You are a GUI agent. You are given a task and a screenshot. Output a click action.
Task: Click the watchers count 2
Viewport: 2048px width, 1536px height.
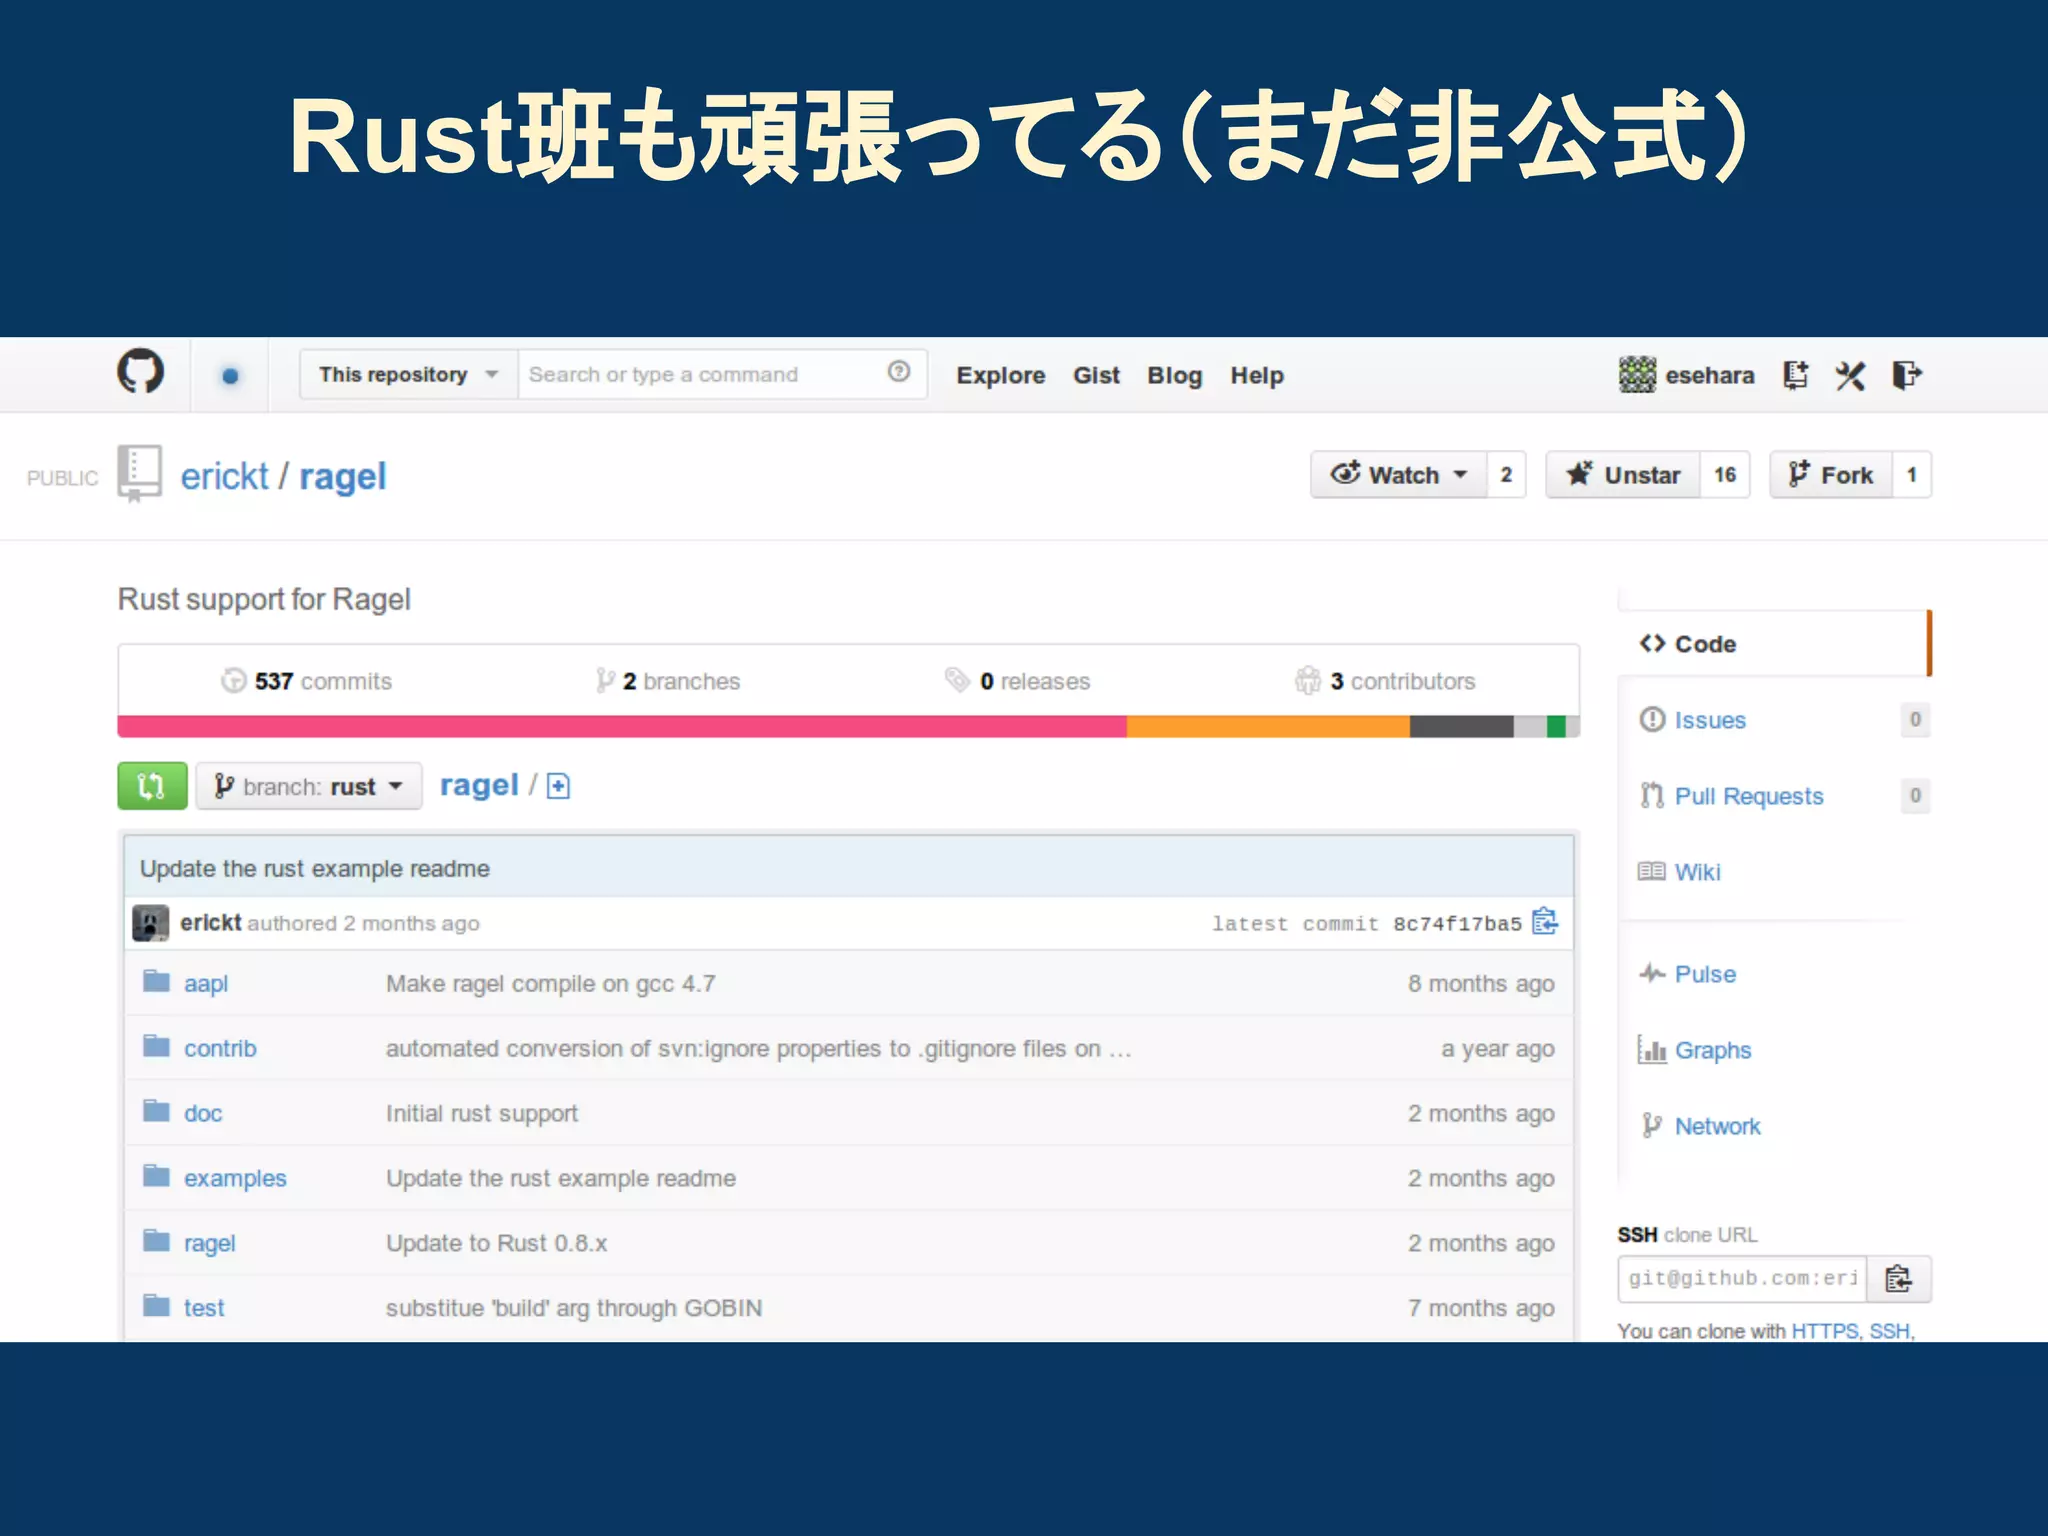click(1506, 475)
